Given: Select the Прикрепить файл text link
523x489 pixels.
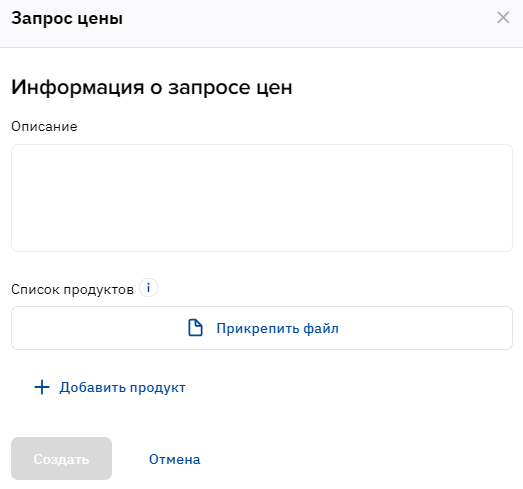Looking at the screenshot, I should click(x=278, y=328).
